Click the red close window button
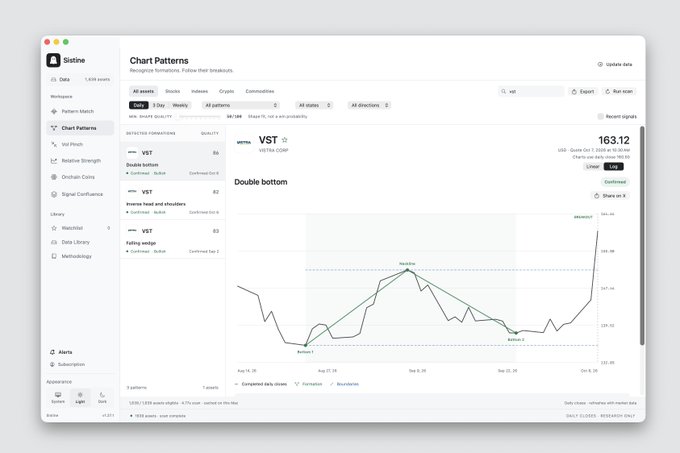The width and height of the screenshot is (680, 453). (47, 42)
